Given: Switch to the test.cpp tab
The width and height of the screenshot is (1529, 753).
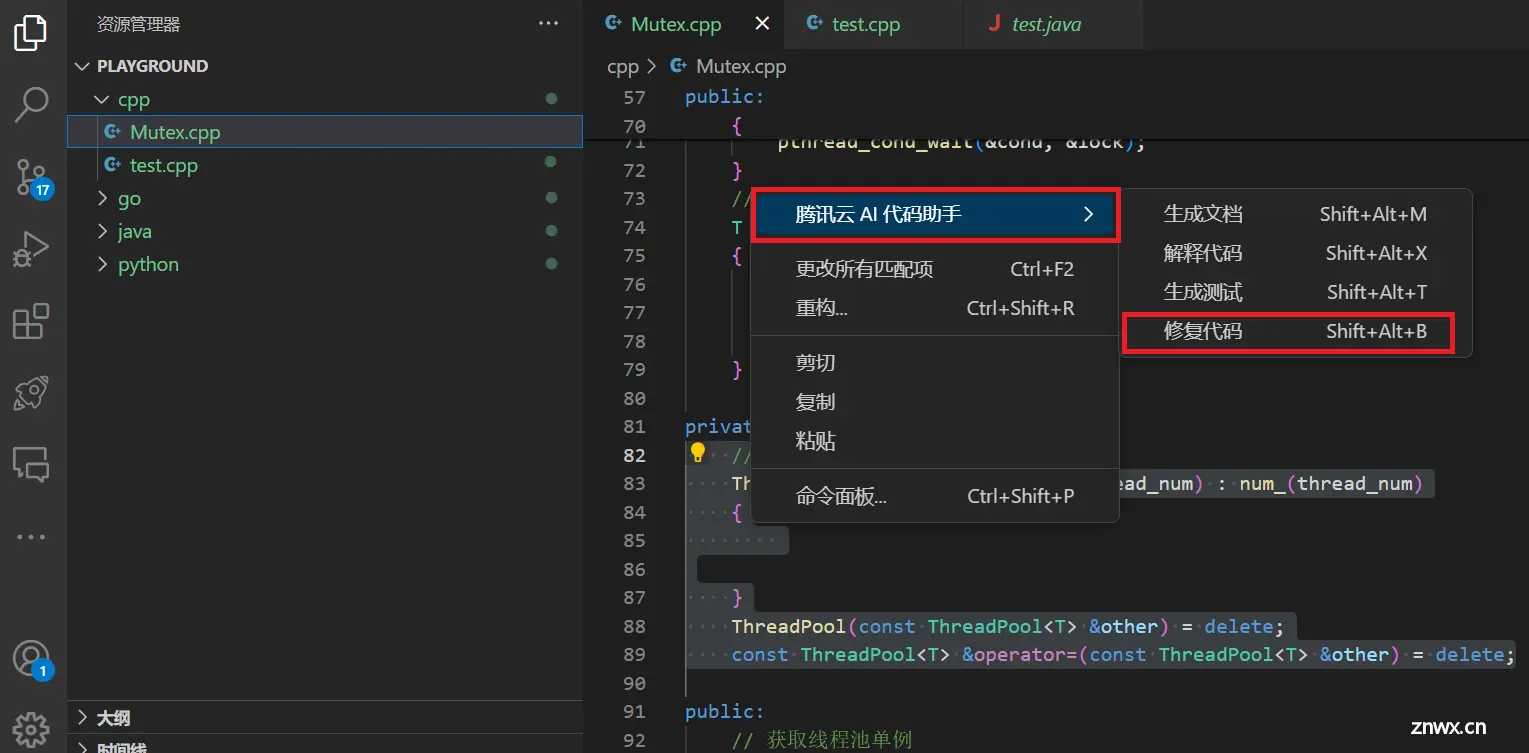Looking at the screenshot, I should point(866,24).
